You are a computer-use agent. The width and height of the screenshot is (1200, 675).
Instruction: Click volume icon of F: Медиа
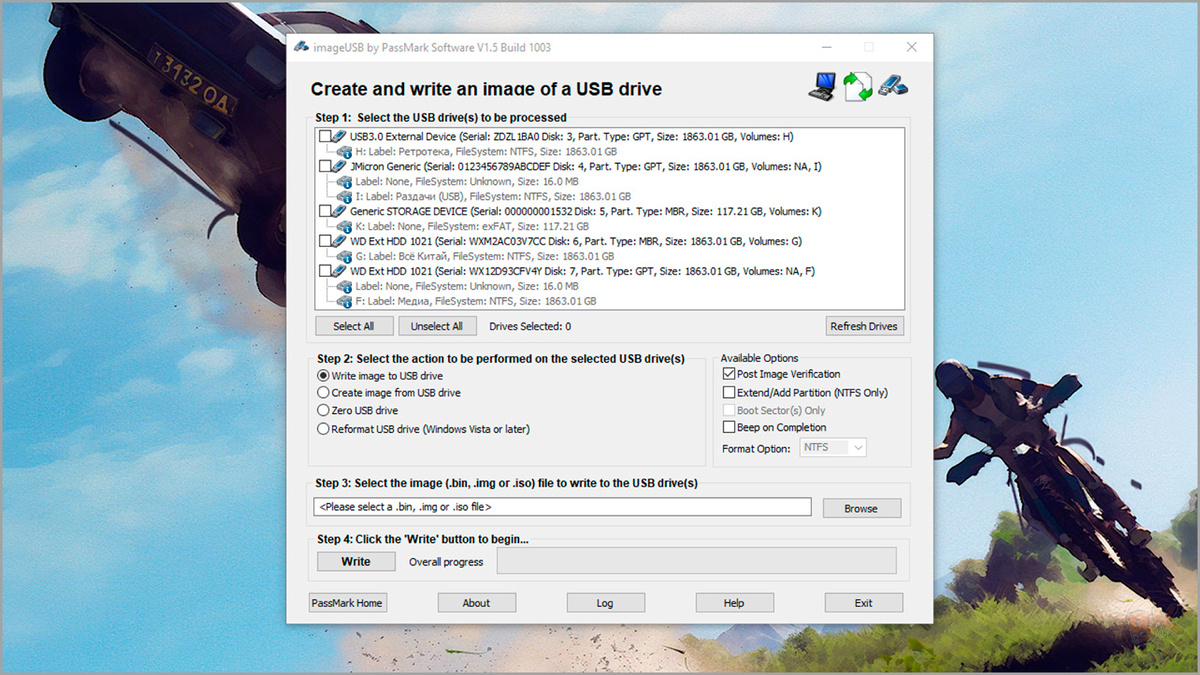(x=345, y=301)
